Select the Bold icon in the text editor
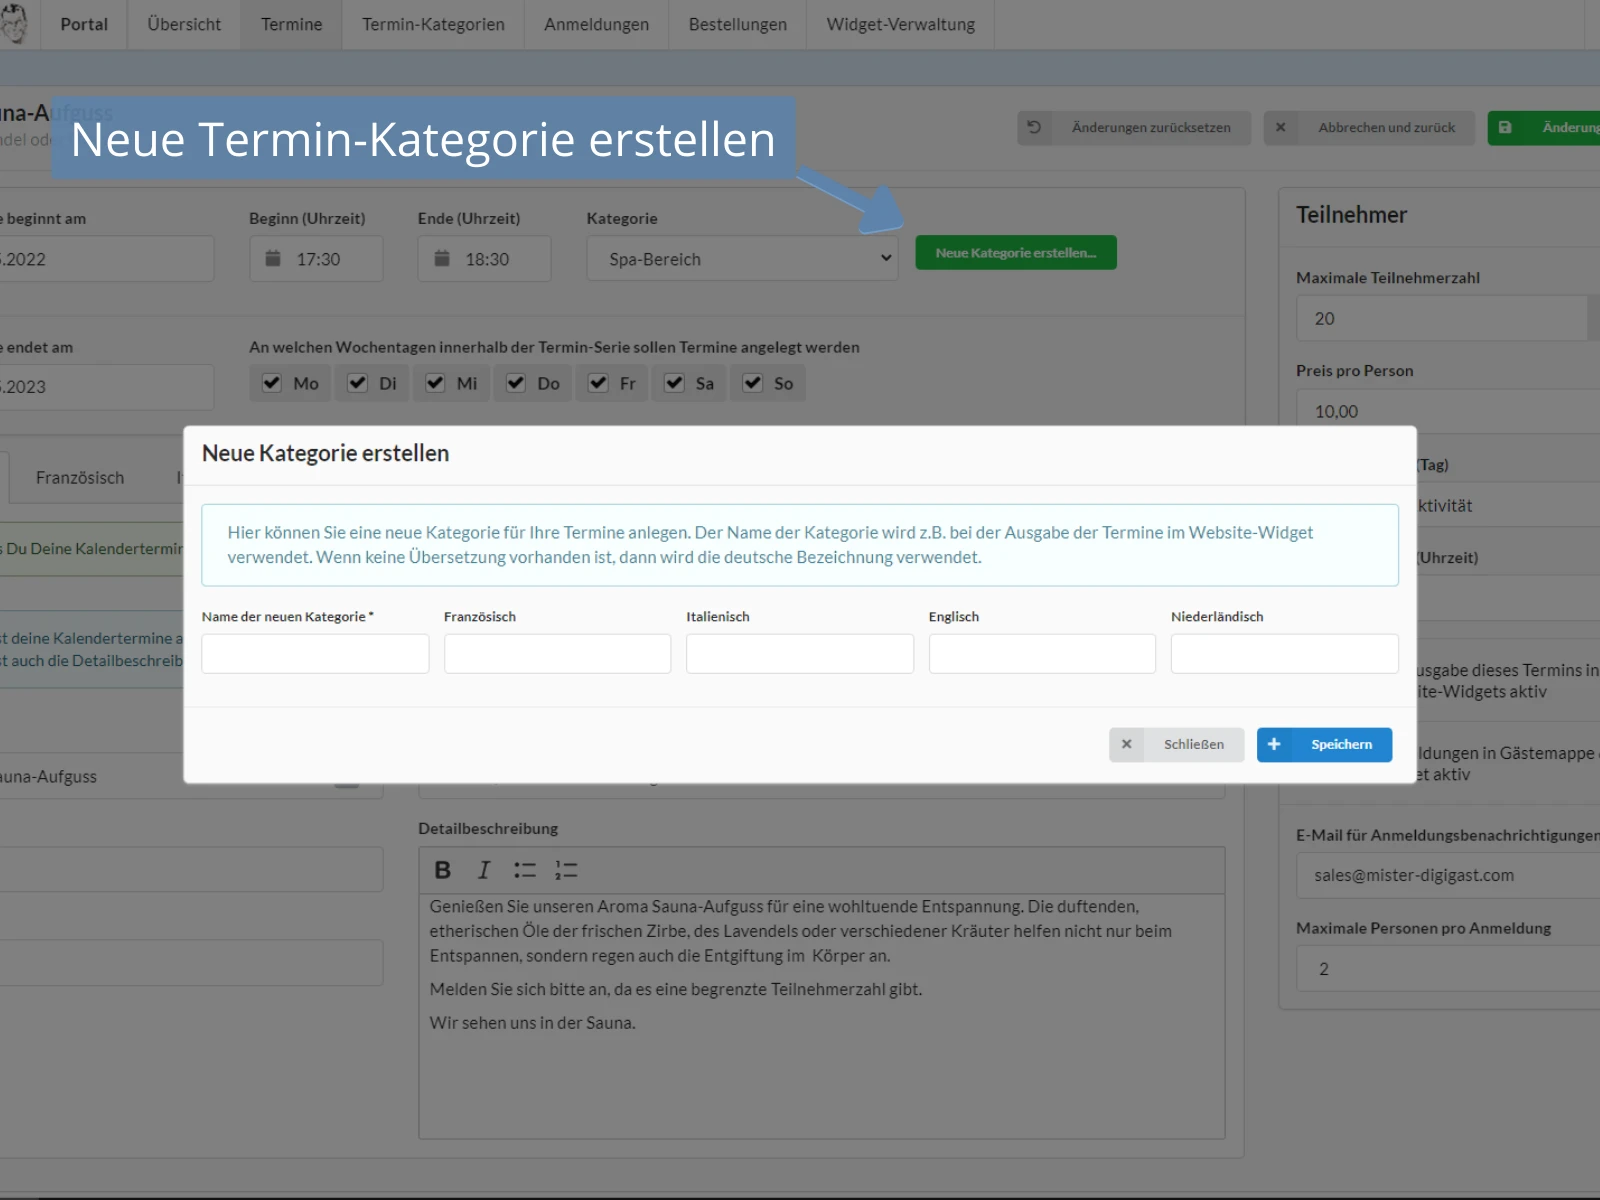The width and height of the screenshot is (1600, 1200). (x=442, y=870)
